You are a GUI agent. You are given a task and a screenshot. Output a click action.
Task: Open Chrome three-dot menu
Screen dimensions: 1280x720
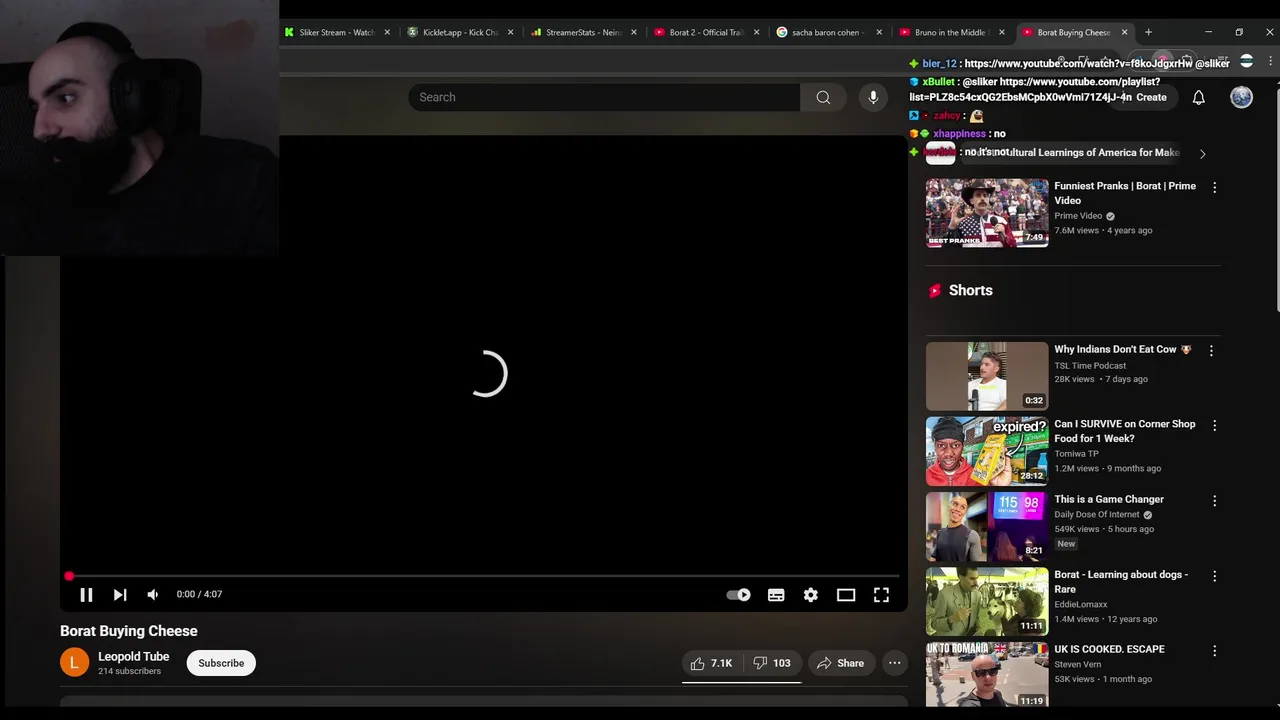1270,61
